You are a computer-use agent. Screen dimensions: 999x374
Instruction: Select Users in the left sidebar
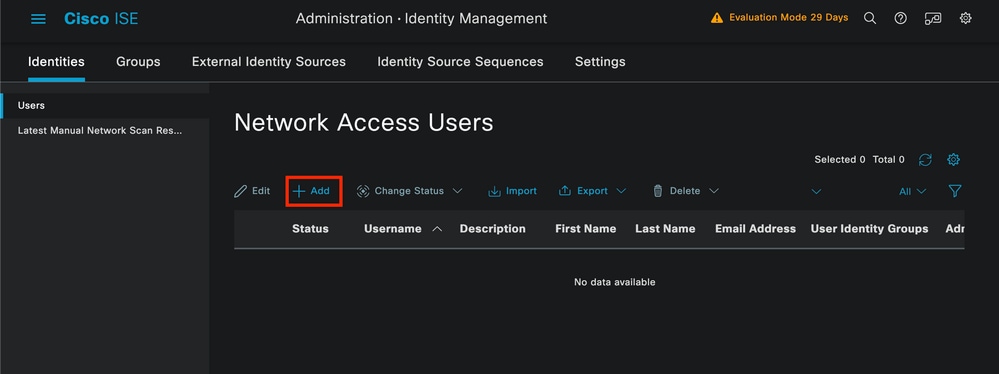tap(104, 106)
